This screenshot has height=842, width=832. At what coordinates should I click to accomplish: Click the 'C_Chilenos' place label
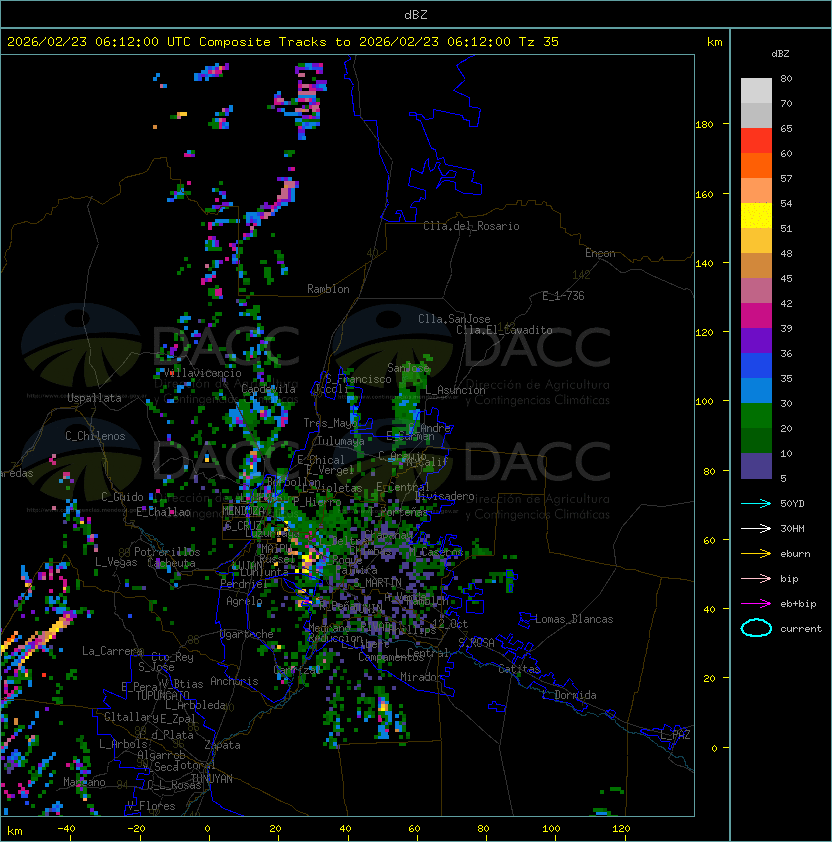(95, 436)
